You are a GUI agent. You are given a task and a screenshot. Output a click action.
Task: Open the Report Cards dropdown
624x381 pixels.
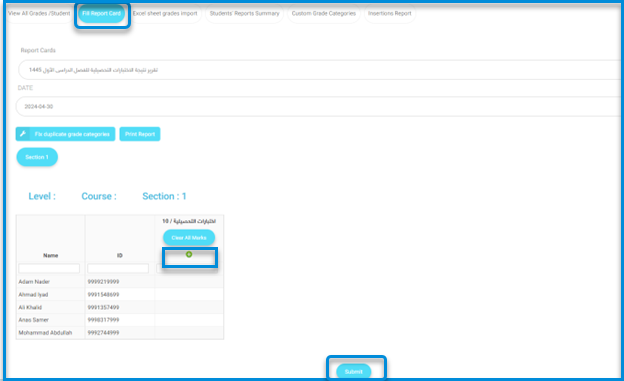[320, 70]
